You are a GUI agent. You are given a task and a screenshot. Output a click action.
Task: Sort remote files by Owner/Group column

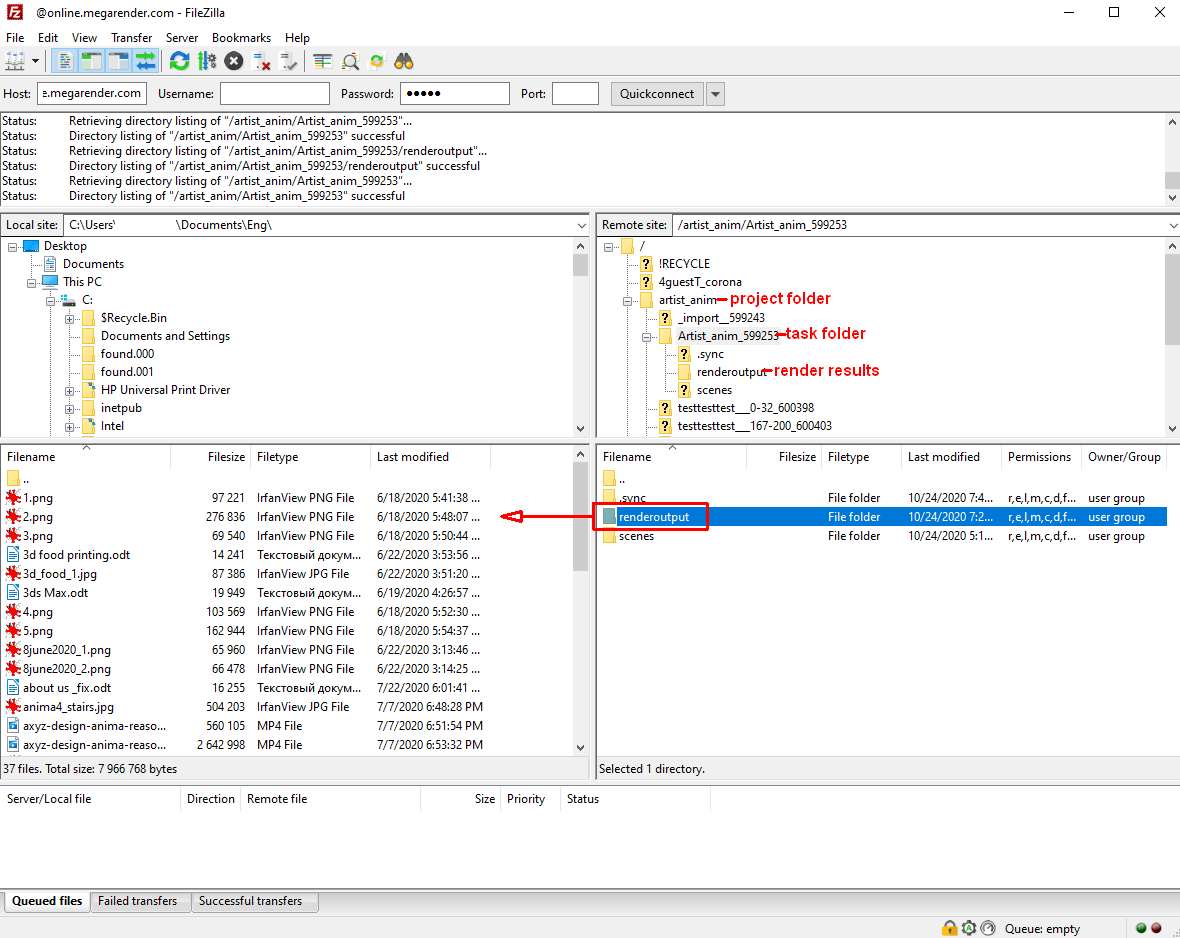[1124, 457]
